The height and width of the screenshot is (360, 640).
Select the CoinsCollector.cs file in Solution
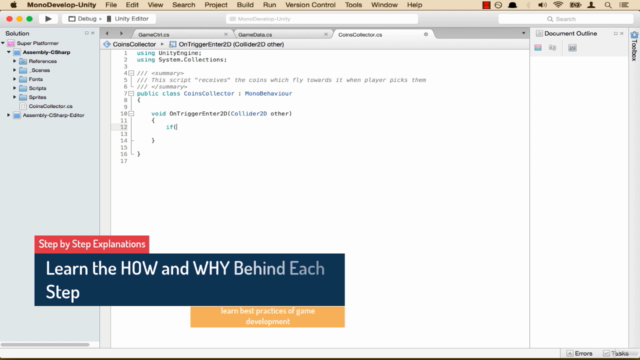point(50,106)
